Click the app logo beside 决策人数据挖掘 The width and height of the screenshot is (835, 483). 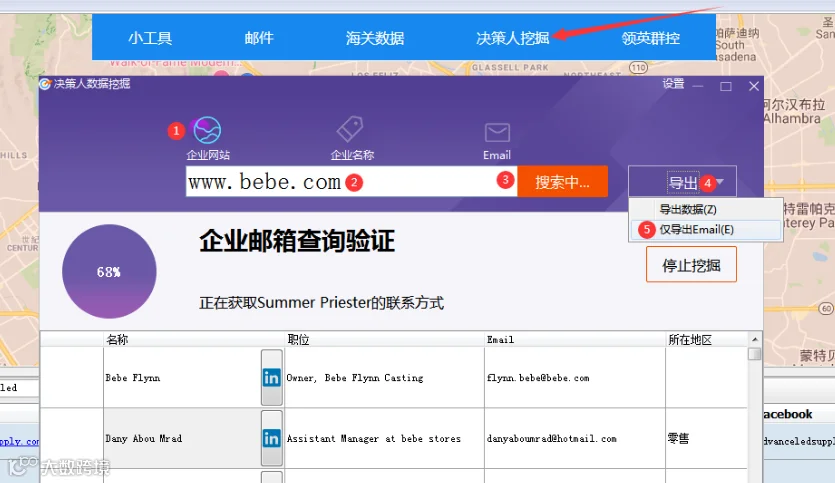coord(45,84)
